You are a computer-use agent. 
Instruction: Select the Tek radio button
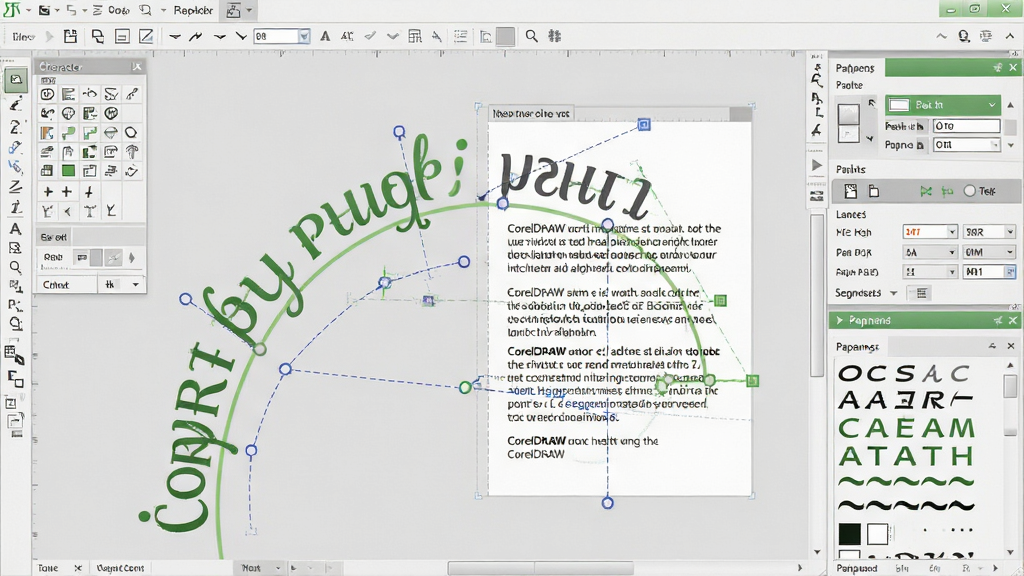pyautogui.click(x=970, y=191)
